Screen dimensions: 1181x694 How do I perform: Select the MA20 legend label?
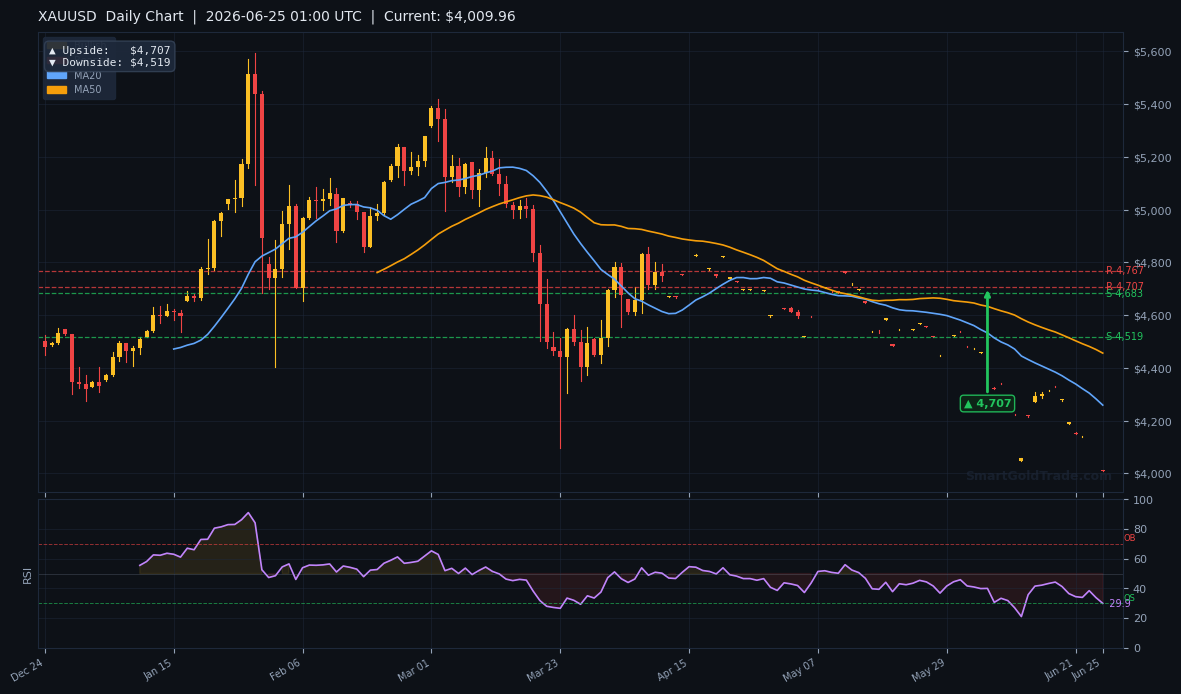87,75
